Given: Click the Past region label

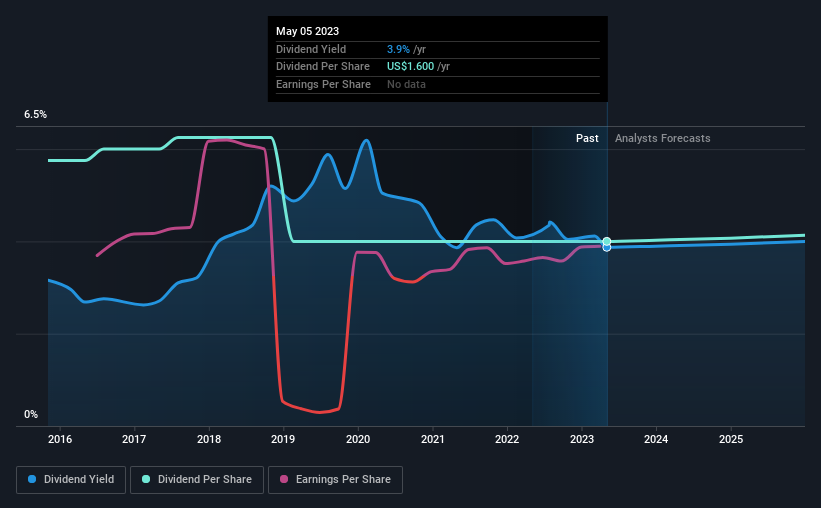Looking at the screenshot, I should (x=587, y=138).
